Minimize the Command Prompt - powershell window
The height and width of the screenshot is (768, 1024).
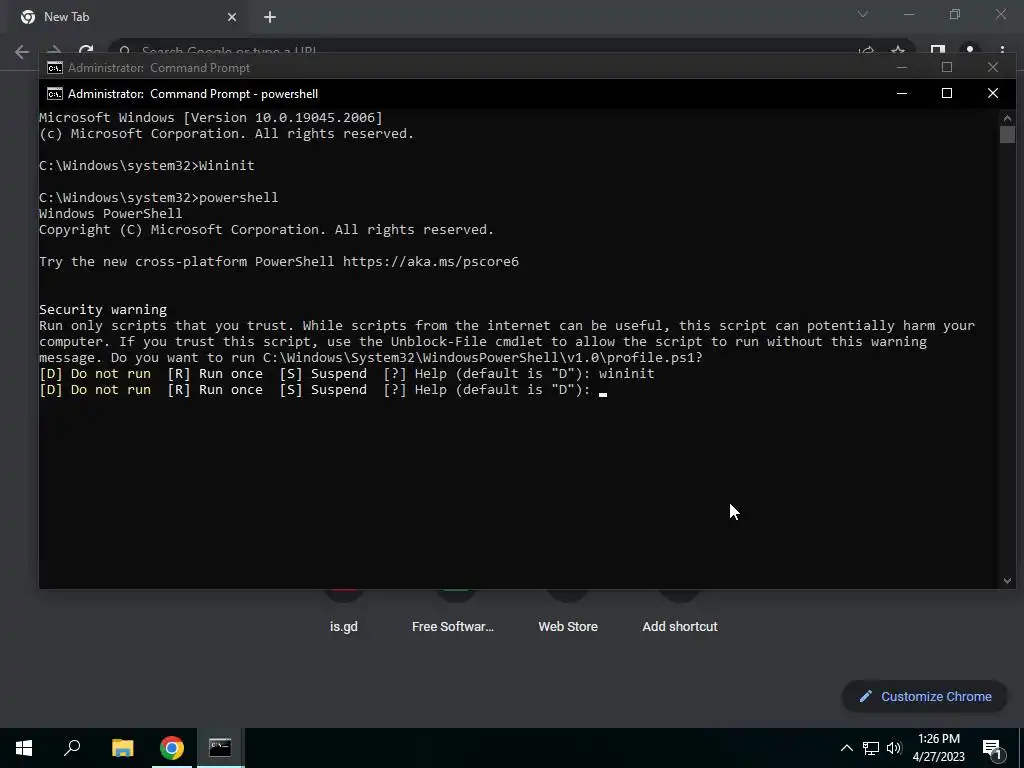point(902,93)
